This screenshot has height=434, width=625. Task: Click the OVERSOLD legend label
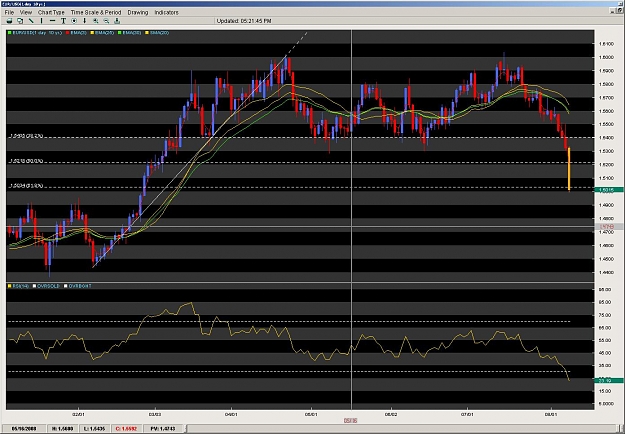click(48, 286)
